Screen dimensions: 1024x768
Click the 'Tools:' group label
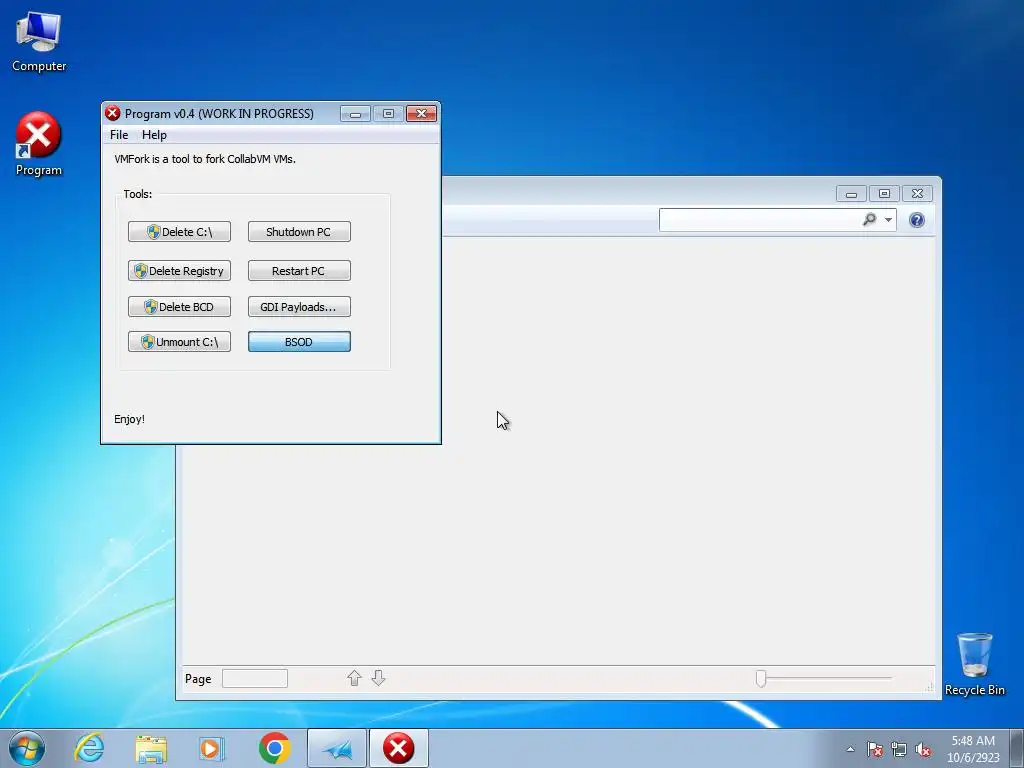(138, 194)
